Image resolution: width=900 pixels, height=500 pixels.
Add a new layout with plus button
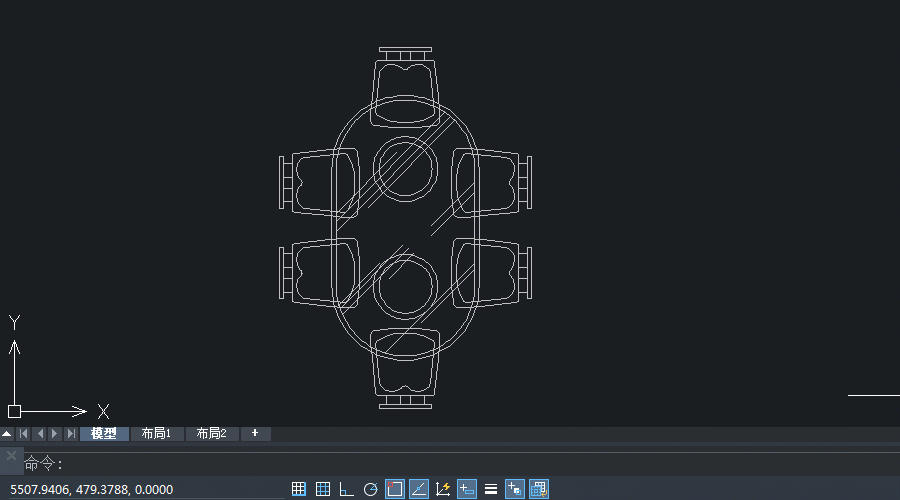pos(255,433)
